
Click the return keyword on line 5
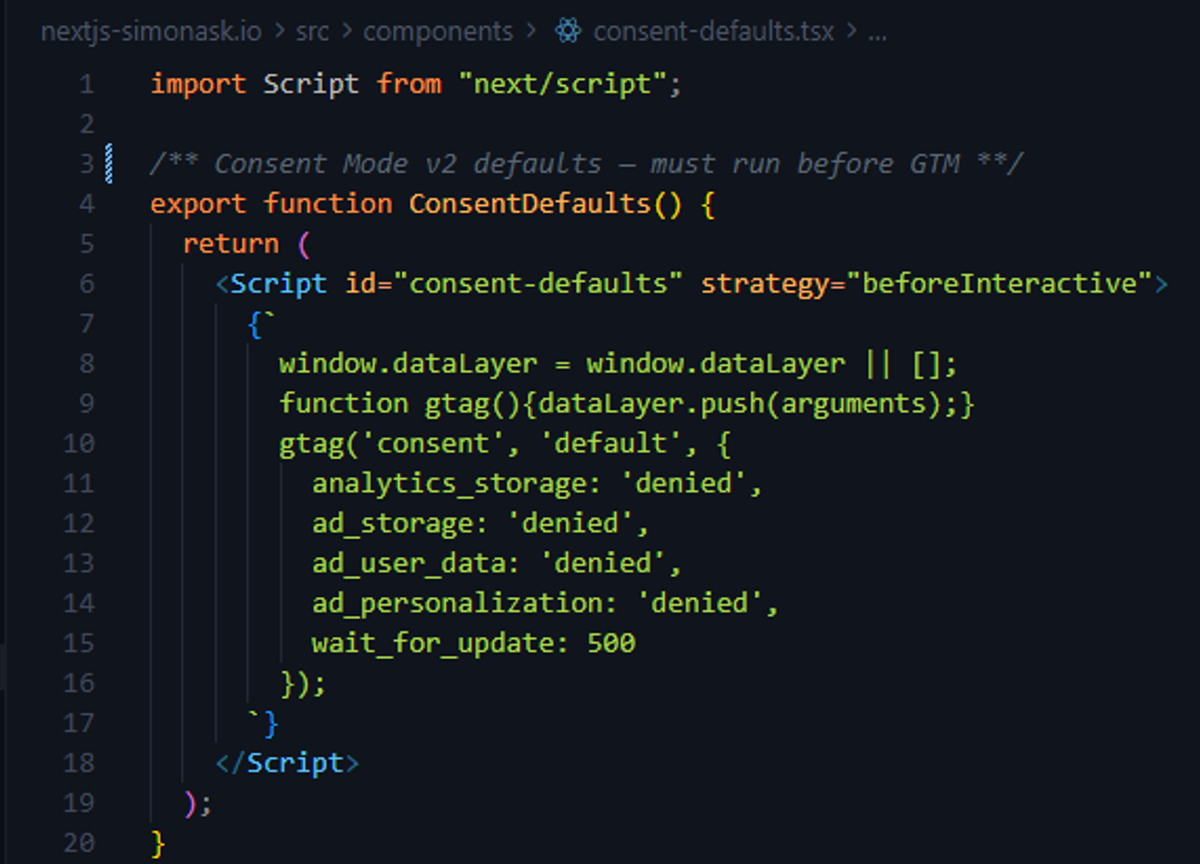pos(231,244)
